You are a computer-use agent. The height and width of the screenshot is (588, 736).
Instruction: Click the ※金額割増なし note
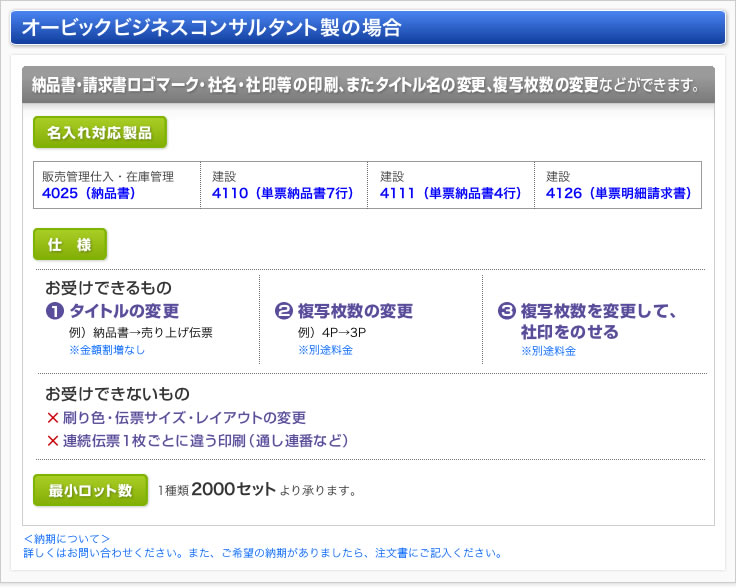tap(107, 350)
